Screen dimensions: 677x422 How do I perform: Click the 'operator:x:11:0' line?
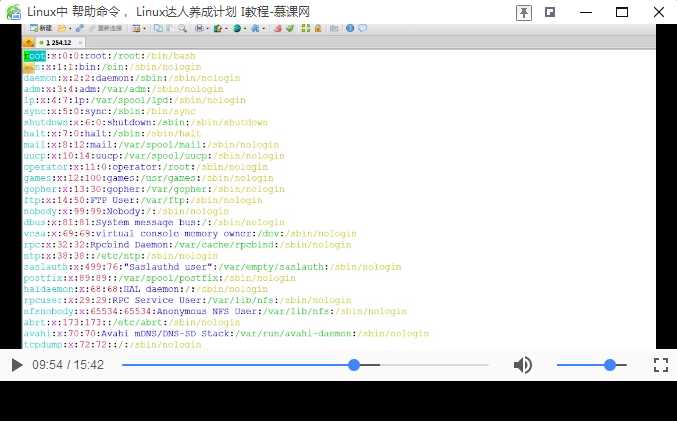tap(146, 167)
